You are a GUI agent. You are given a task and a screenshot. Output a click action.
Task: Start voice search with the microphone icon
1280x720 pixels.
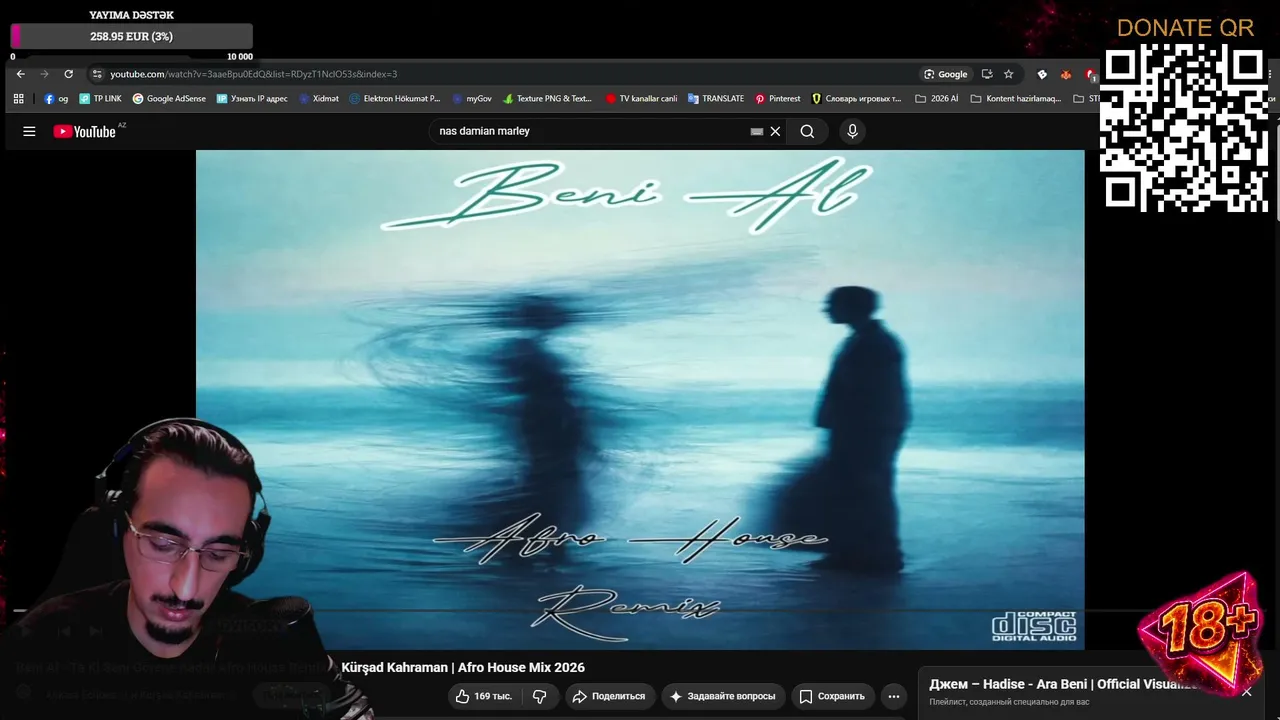coord(852,131)
